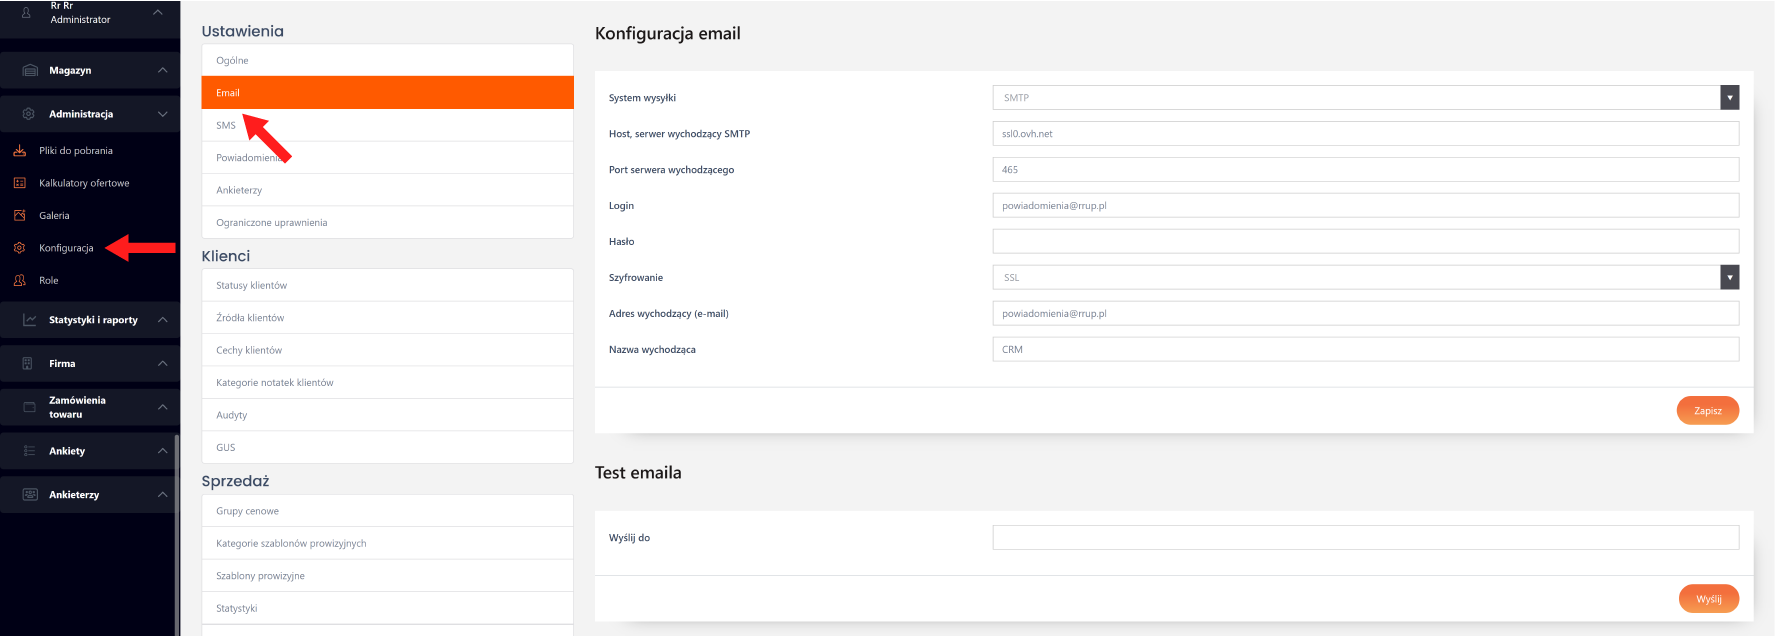The image size is (1775, 636).
Task: Click the Galeria image icon
Action: pos(20,216)
